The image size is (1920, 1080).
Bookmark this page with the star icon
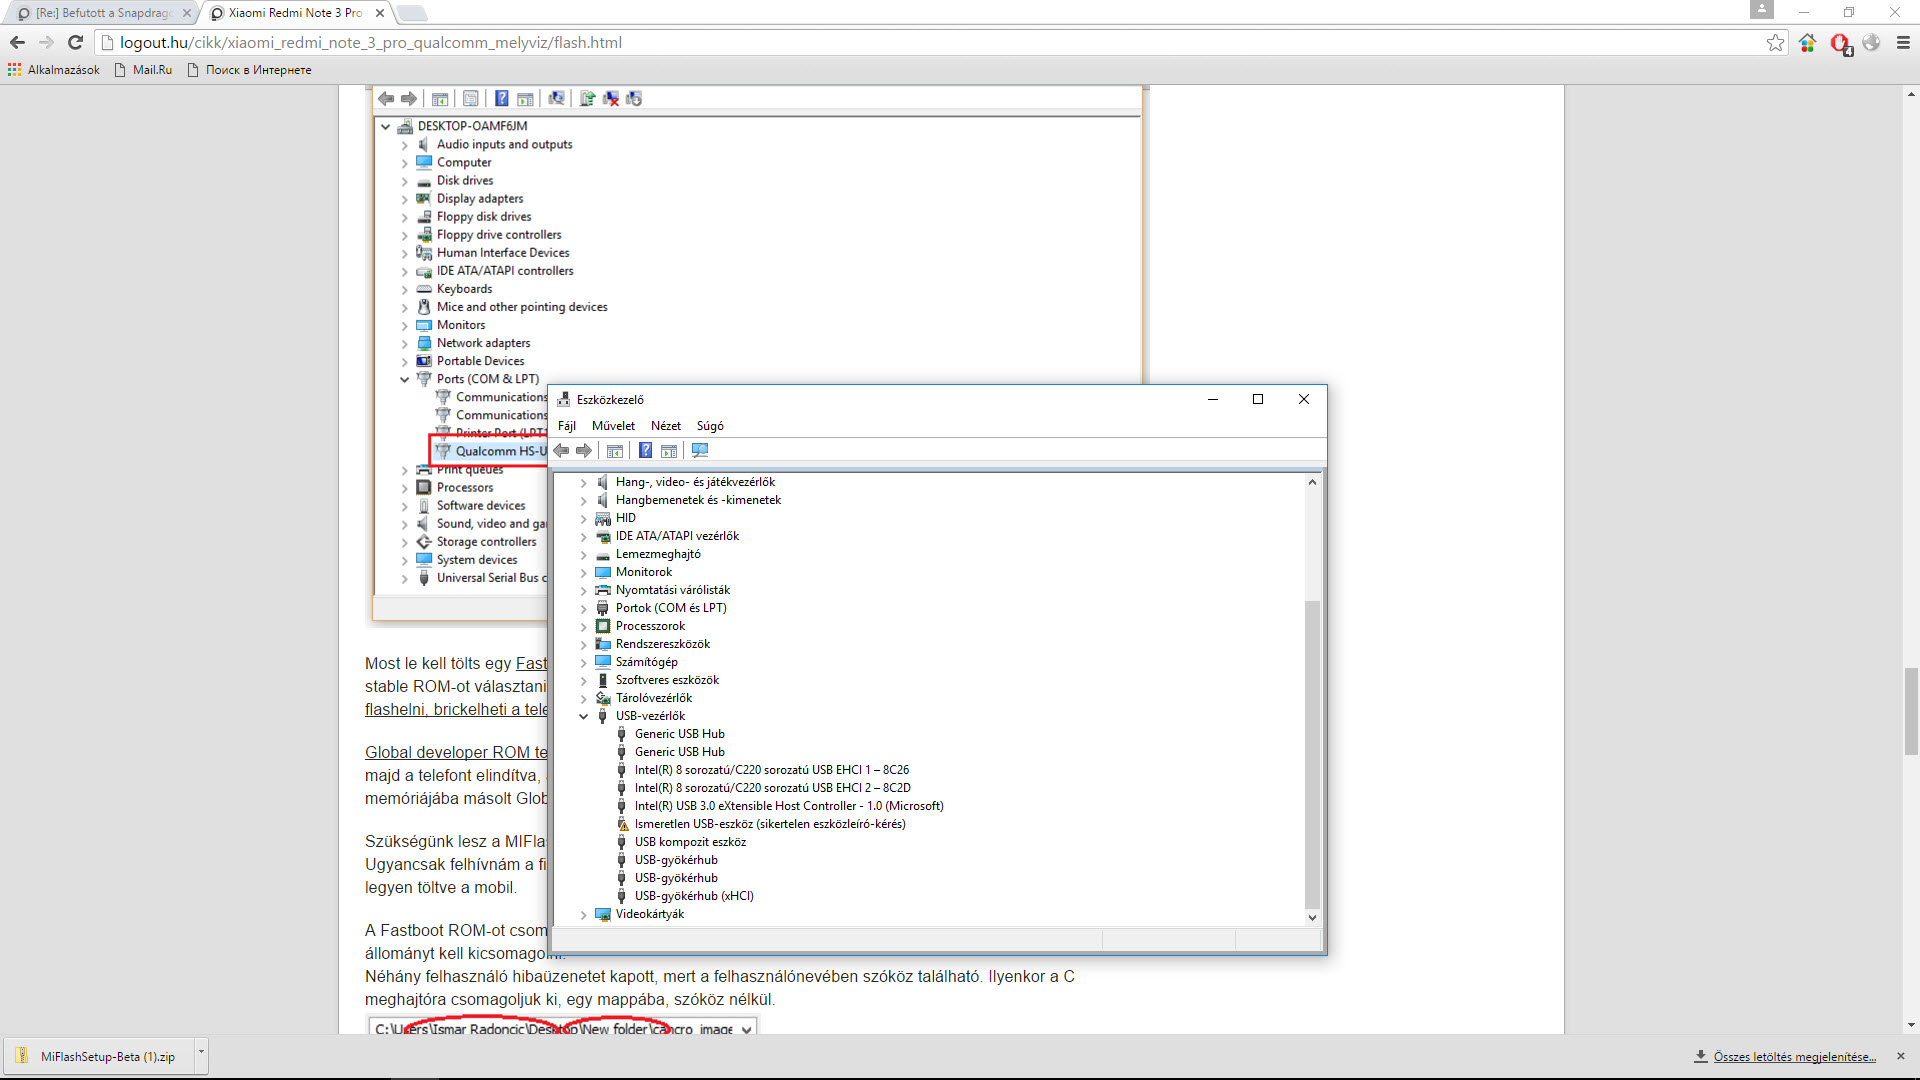point(1775,42)
